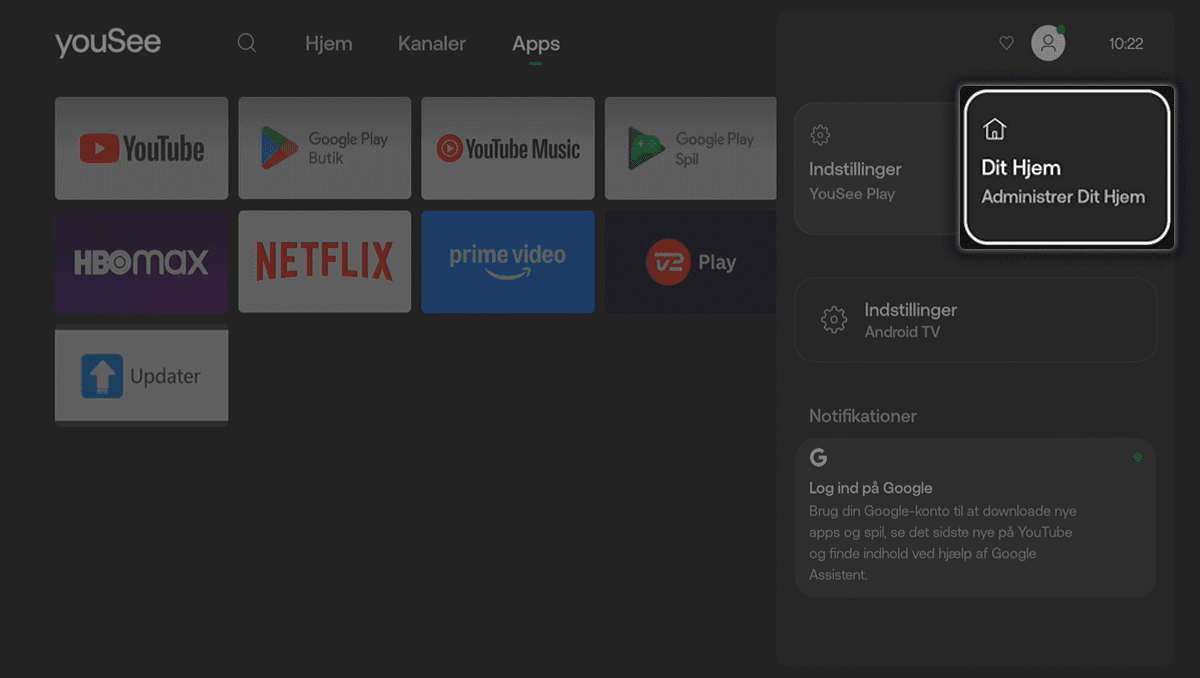Open Indstillinger YouSee Play card
Image resolution: width=1200 pixels, height=678 pixels.
coord(877,168)
